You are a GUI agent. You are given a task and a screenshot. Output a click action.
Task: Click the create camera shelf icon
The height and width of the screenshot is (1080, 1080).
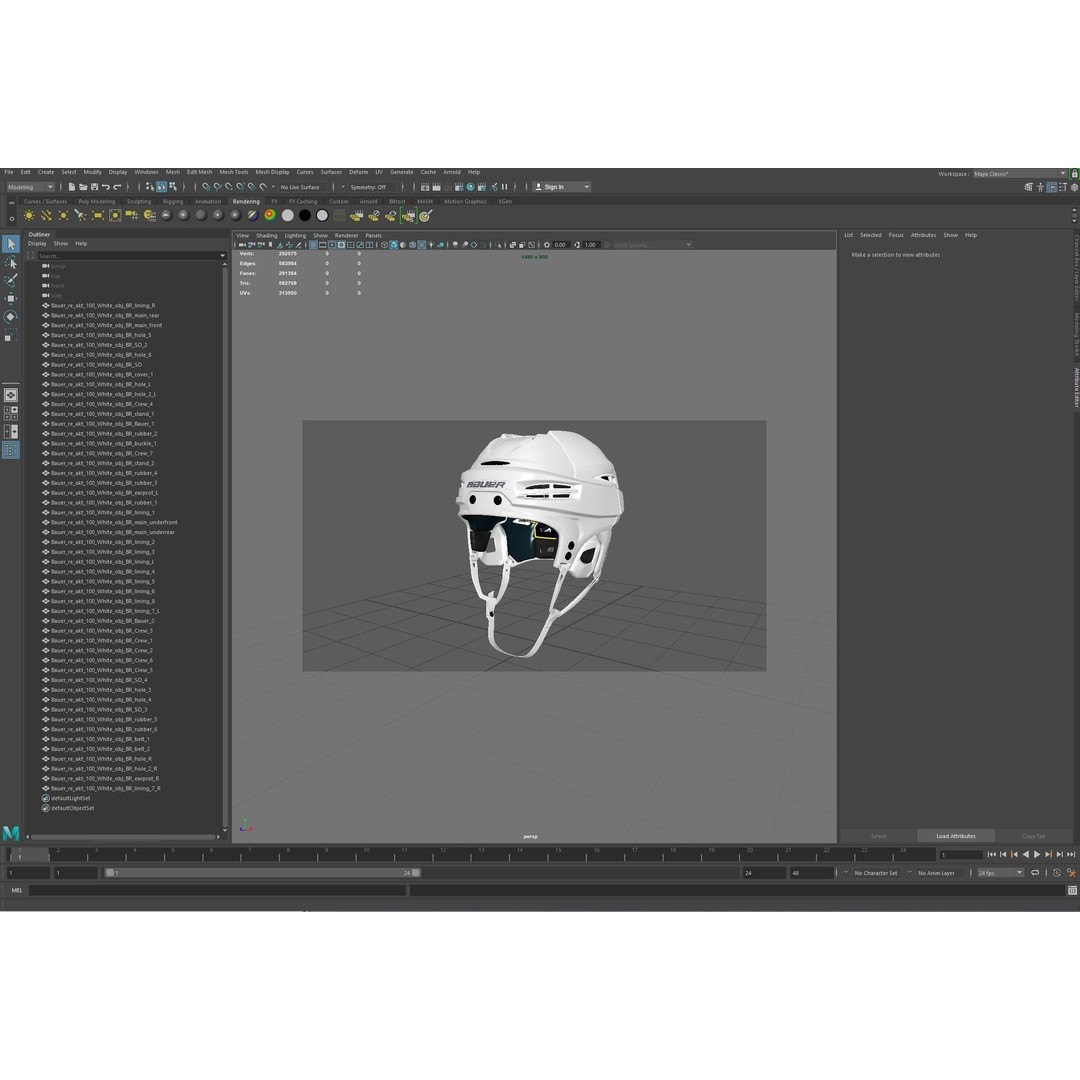(x=132, y=216)
